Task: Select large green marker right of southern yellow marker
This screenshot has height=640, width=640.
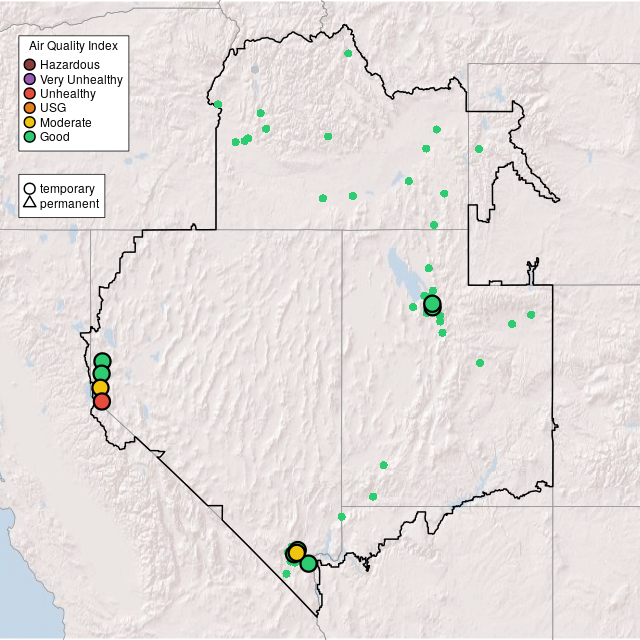Action: pyautogui.click(x=308, y=563)
